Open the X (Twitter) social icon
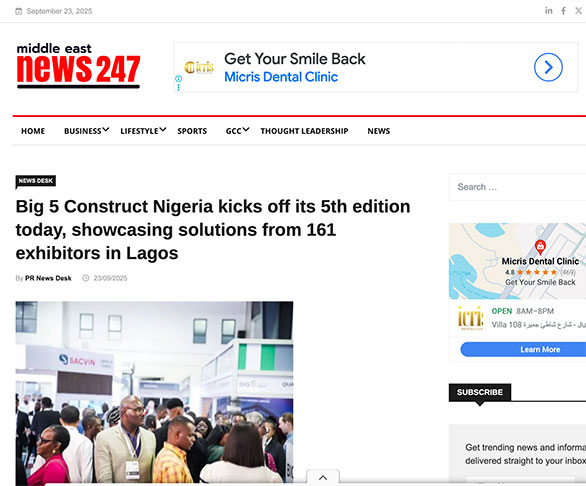The image size is (586, 486). point(579,11)
